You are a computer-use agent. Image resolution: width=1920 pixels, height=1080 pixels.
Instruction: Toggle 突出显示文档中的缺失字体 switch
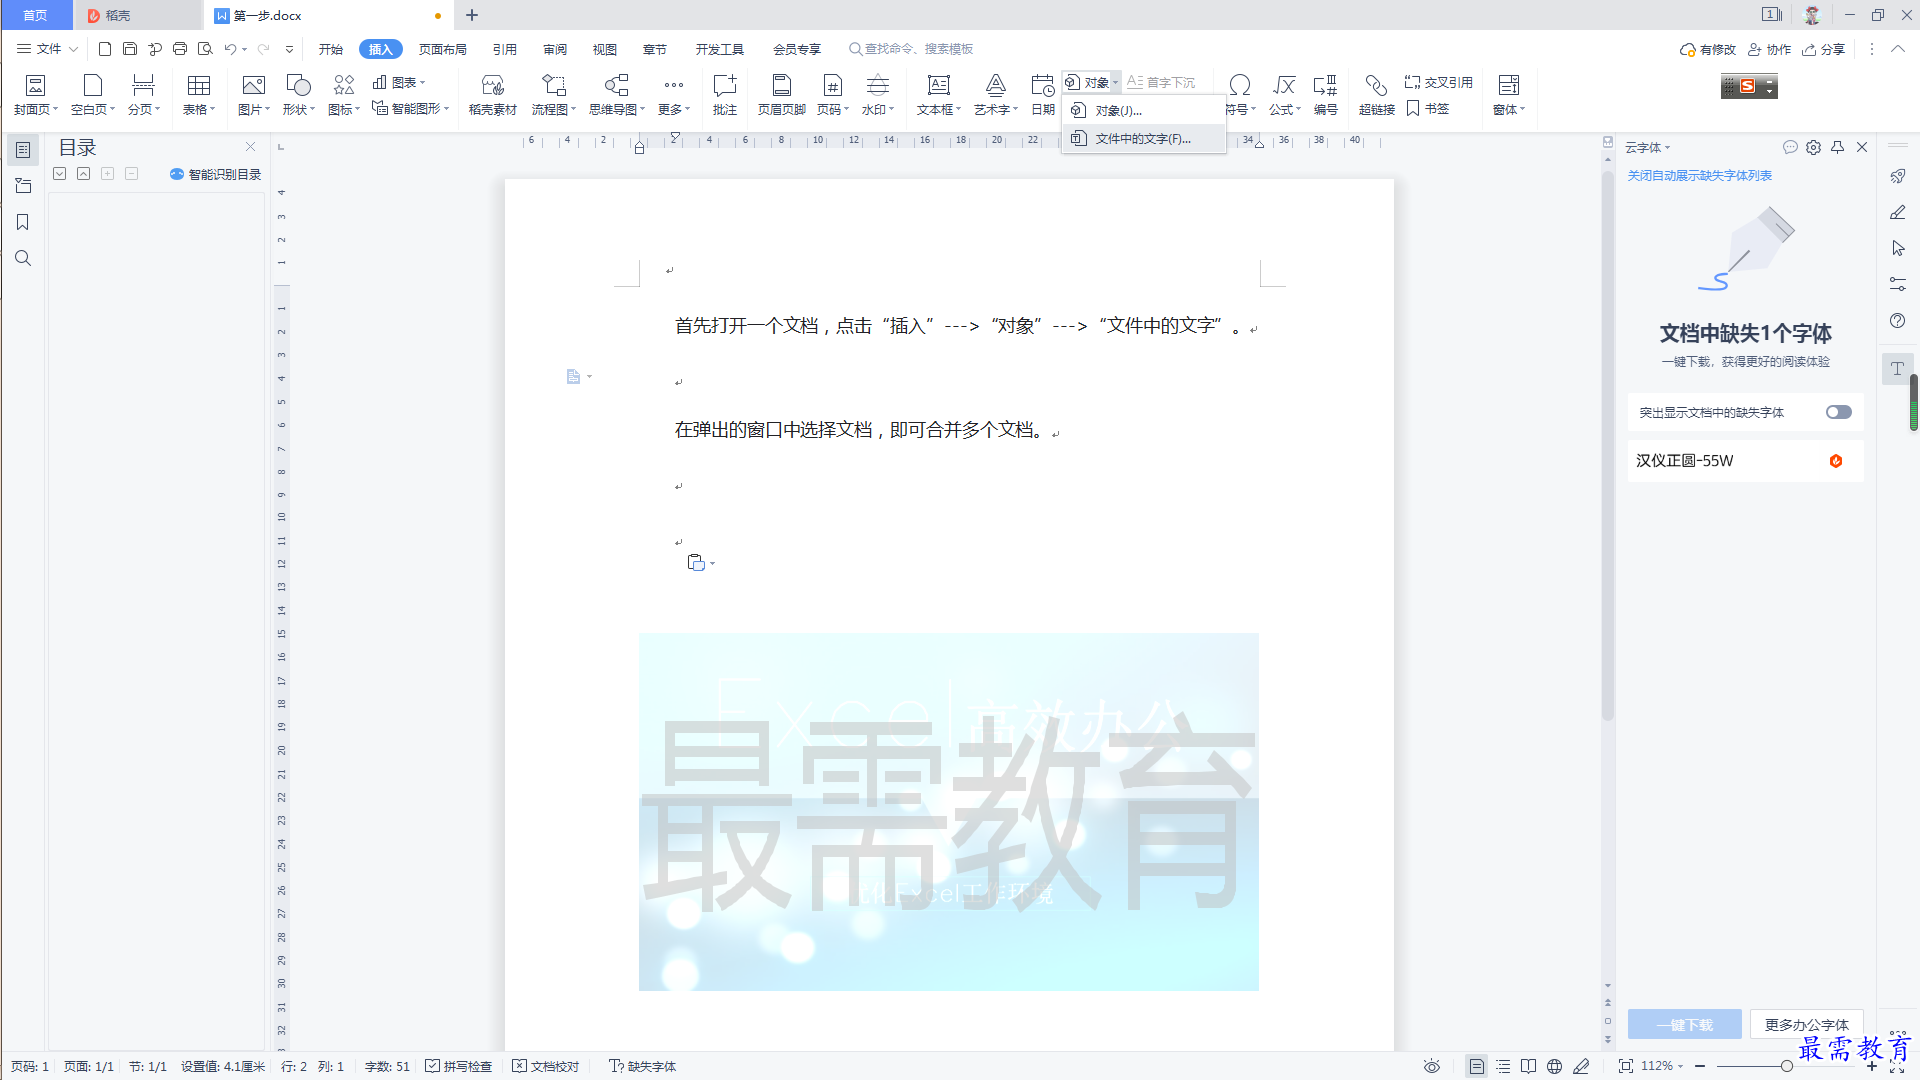(x=1838, y=412)
